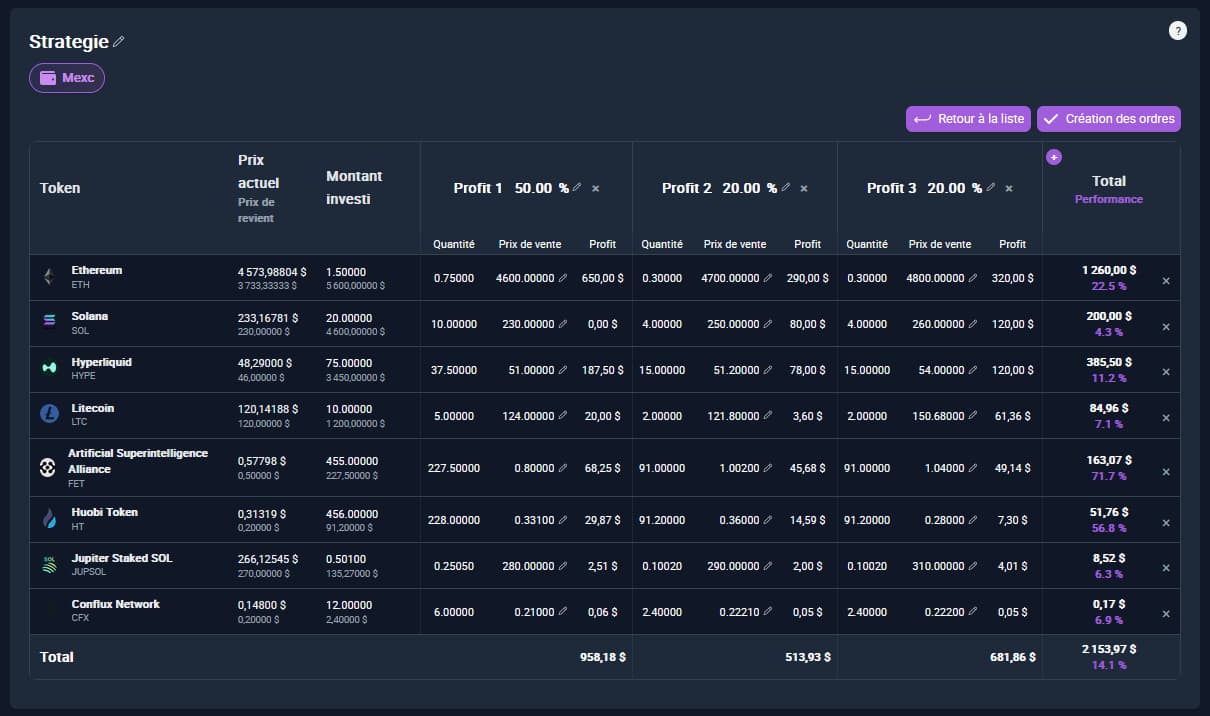Edit Solana Profit 1 sale price 230

562,324
